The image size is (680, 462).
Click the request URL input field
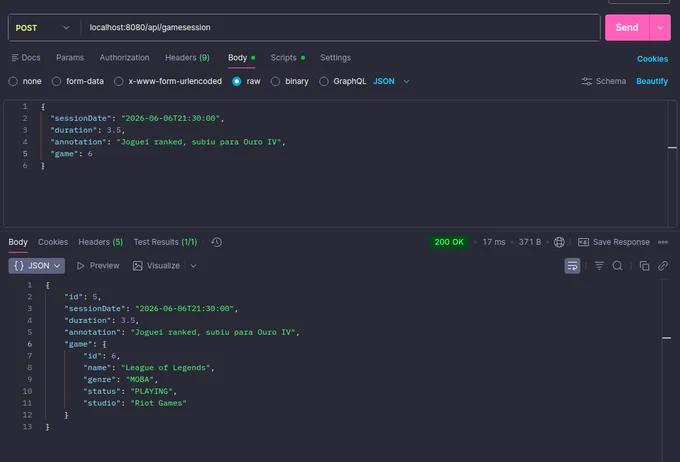[x=340, y=27]
